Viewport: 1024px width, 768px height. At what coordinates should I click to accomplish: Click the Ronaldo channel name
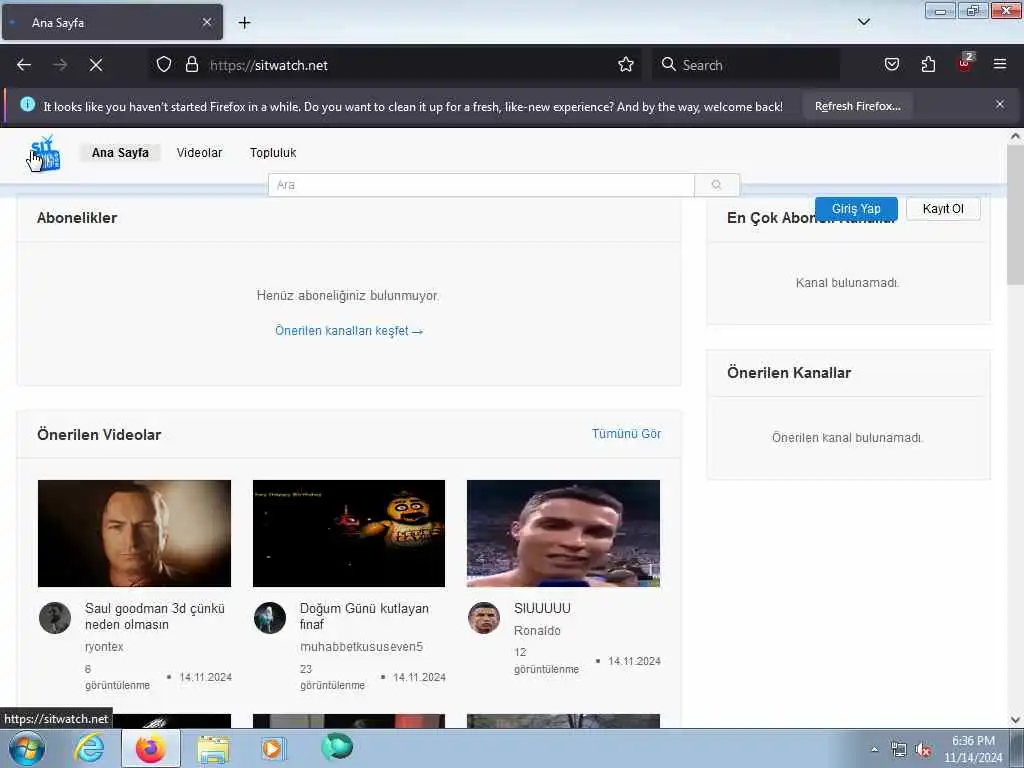click(x=537, y=631)
